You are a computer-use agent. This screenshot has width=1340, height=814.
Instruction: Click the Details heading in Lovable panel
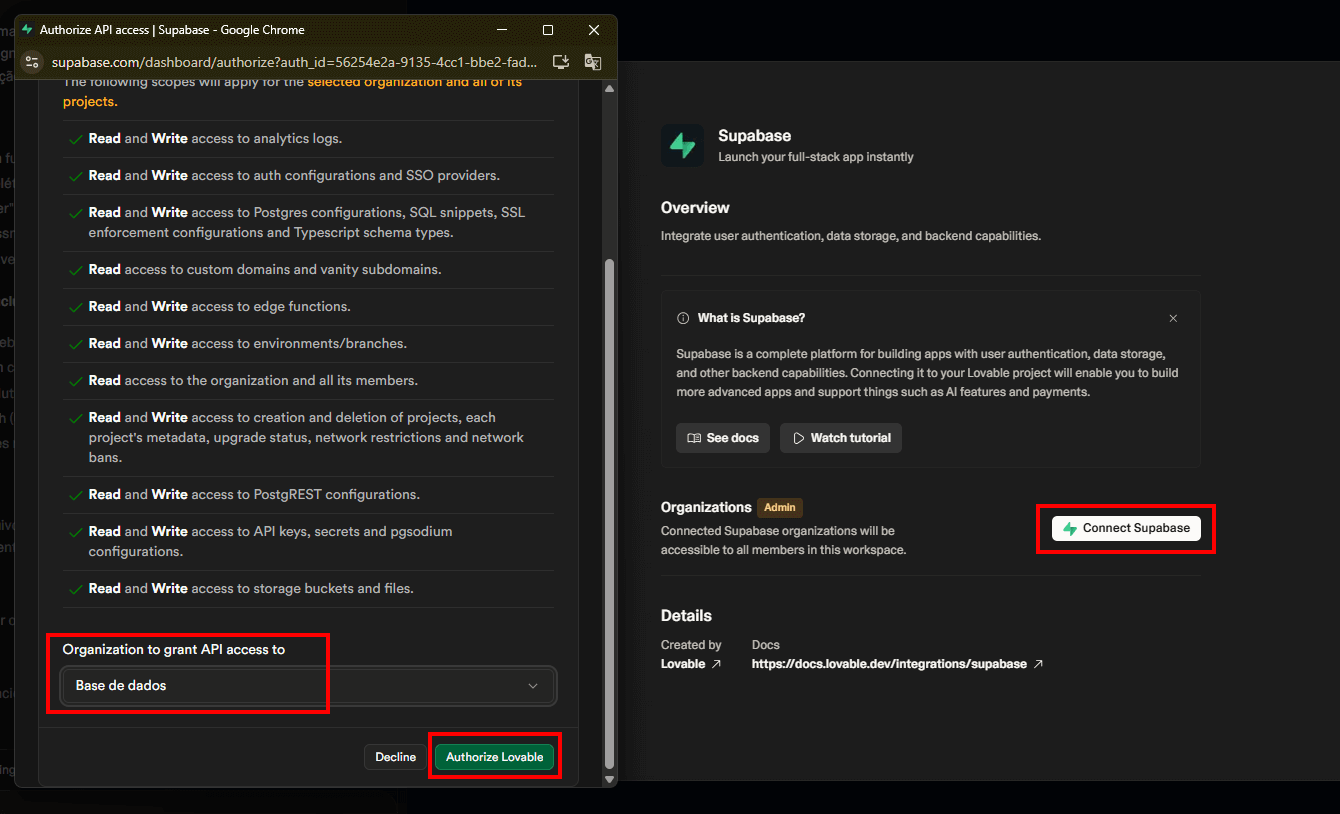(x=686, y=616)
